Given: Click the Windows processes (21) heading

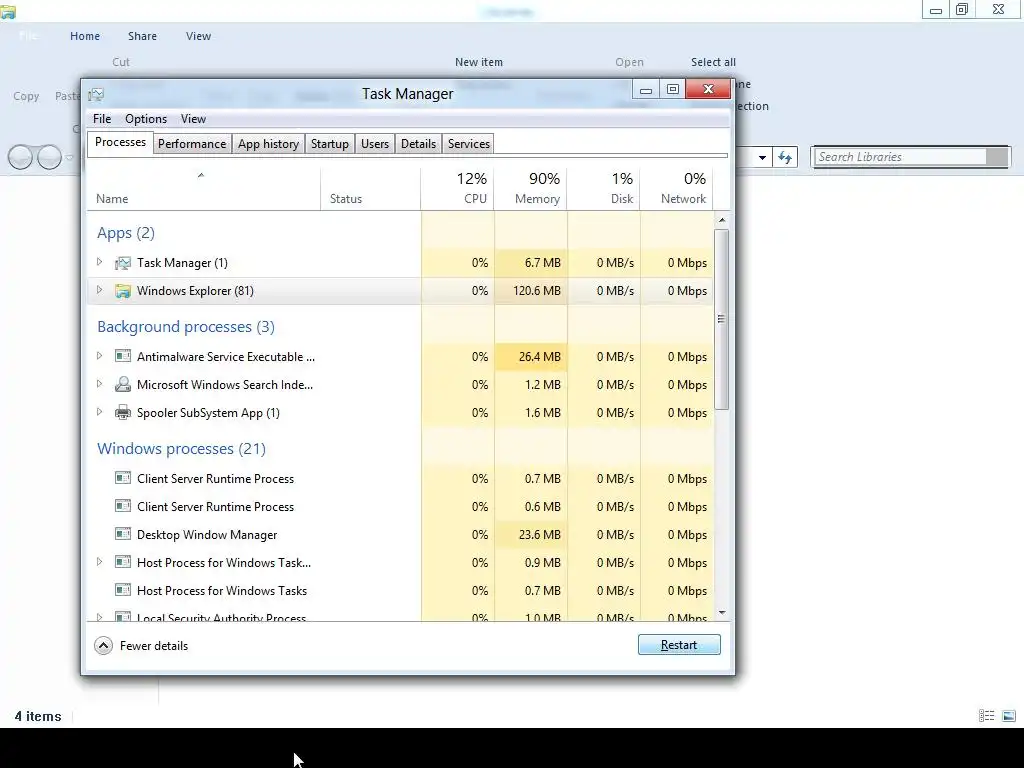Looking at the screenshot, I should 182,449.
